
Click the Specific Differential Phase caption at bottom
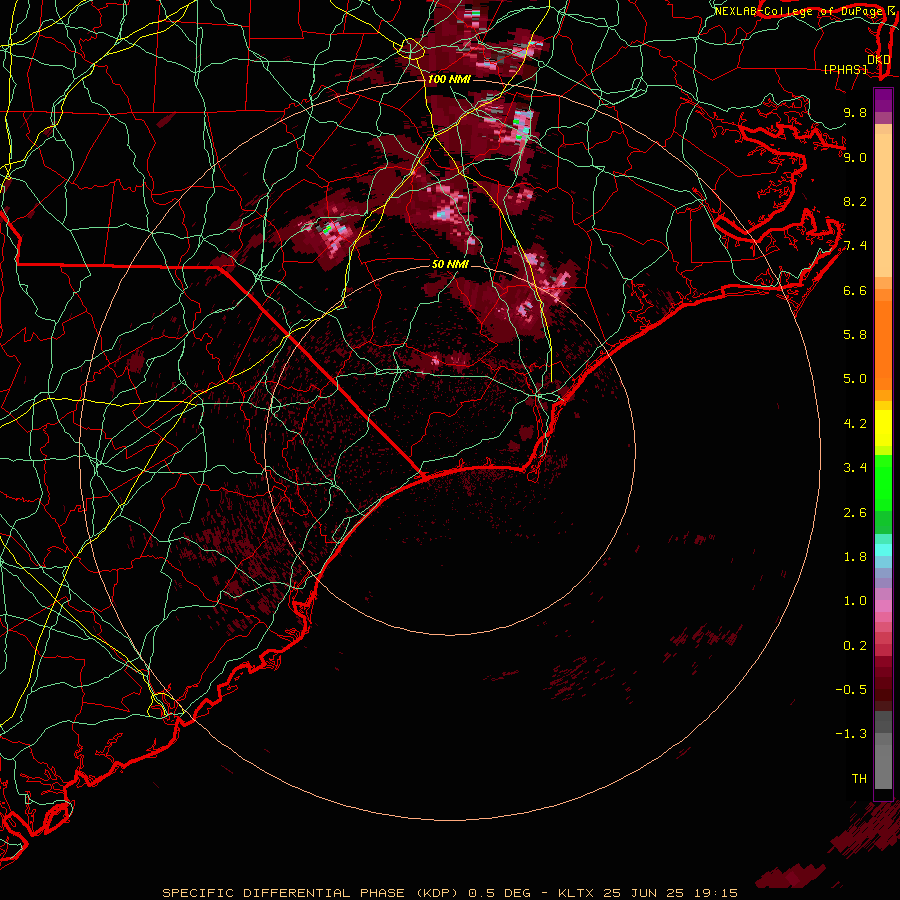tap(450, 893)
